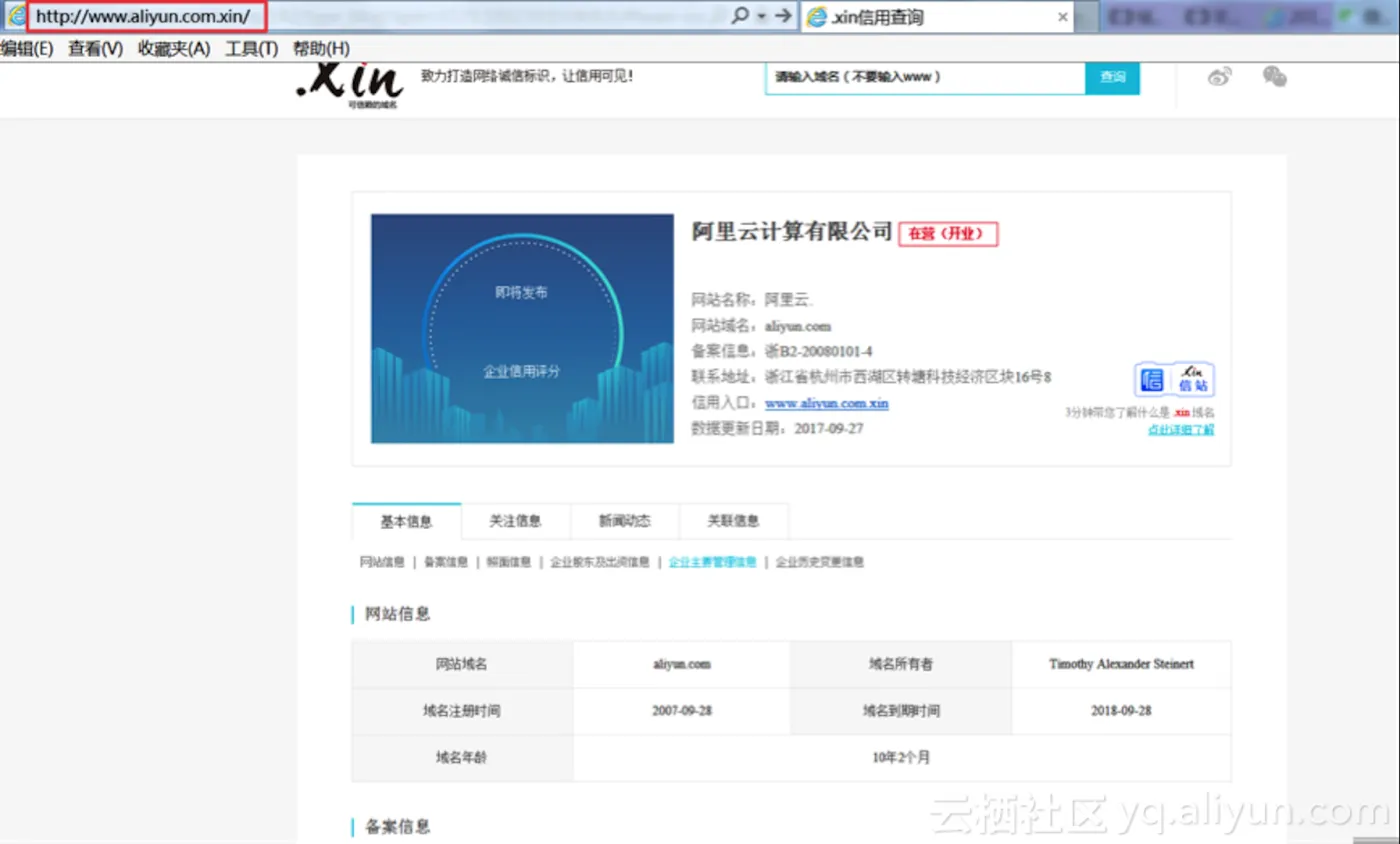Viewport: 1400px width, 844px height.
Task: Click the 在营（开业）status badge
Action: tap(949, 234)
